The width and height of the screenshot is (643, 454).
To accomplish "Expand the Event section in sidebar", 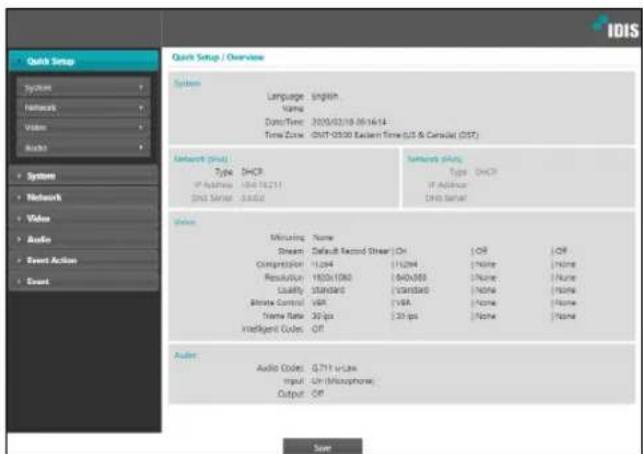I will (x=84, y=281).
